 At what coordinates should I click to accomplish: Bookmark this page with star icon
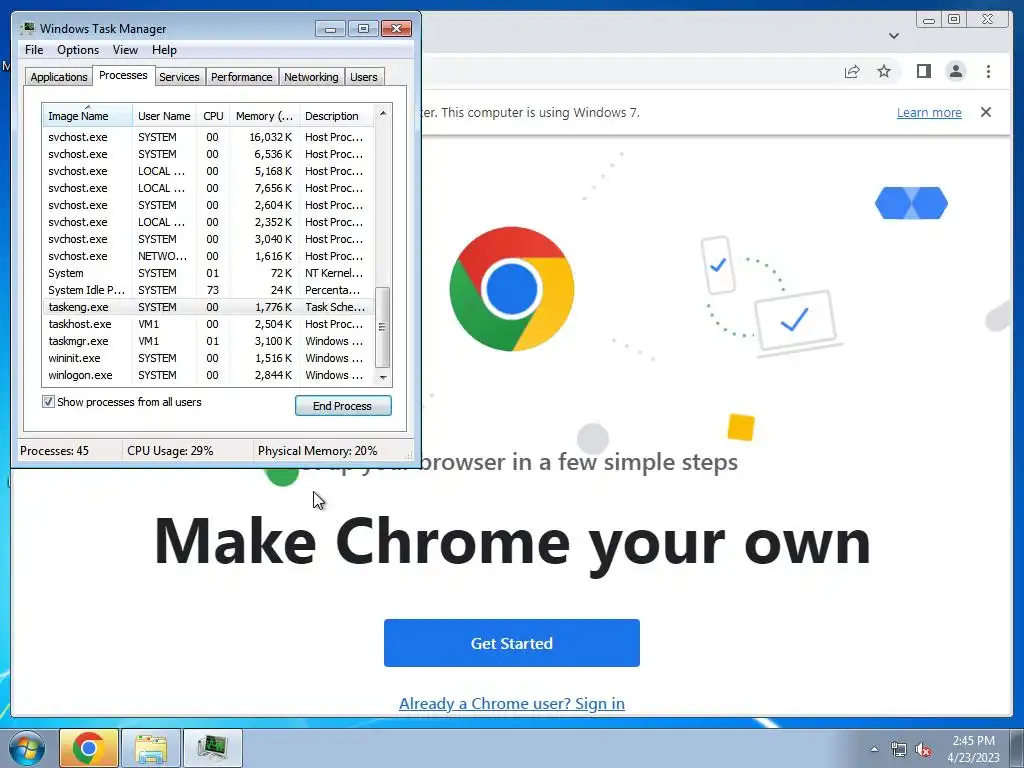[884, 71]
